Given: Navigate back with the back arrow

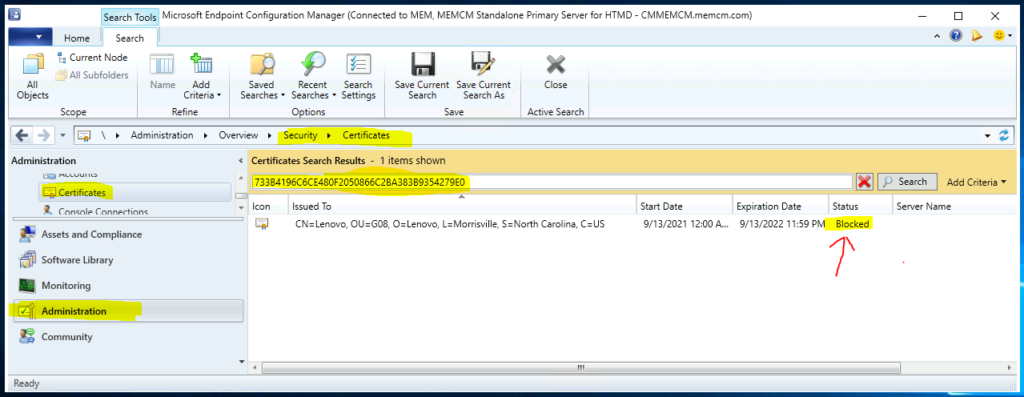Looking at the screenshot, I should point(22,135).
